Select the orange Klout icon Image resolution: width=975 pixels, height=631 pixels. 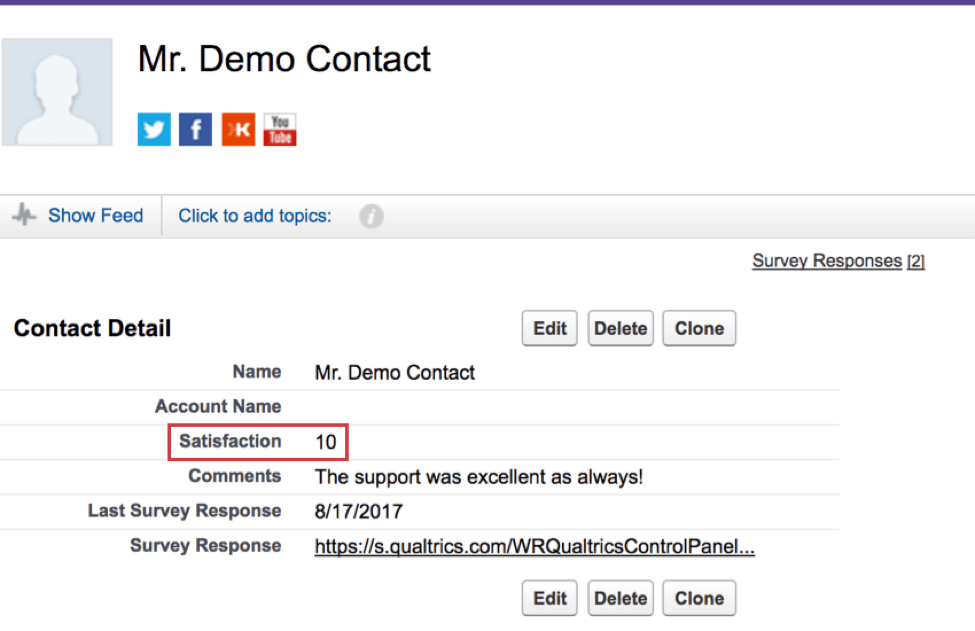pos(238,129)
